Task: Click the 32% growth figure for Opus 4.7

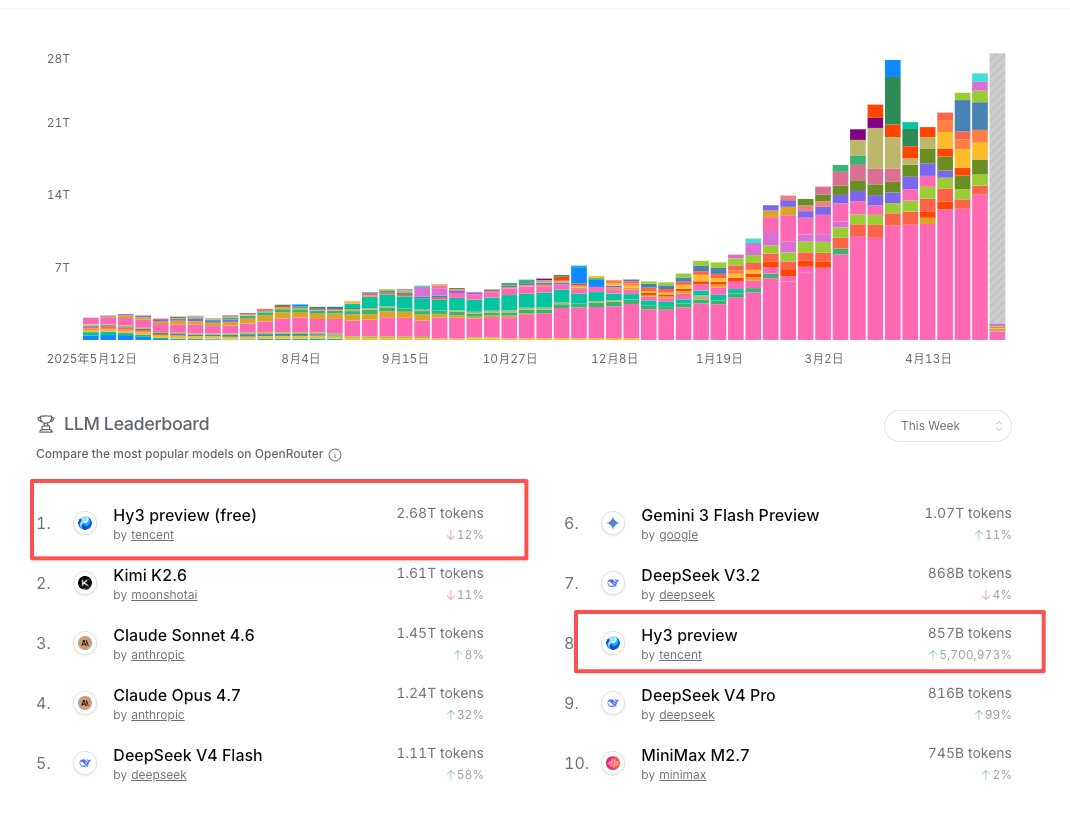Action: (x=465, y=715)
